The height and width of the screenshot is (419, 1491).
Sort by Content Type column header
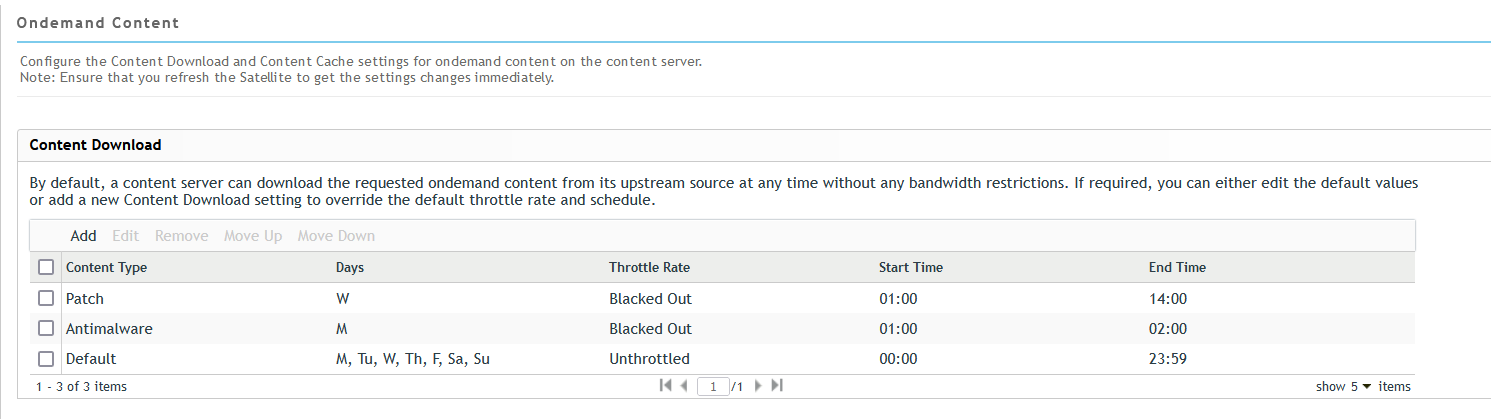pyautogui.click(x=106, y=267)
